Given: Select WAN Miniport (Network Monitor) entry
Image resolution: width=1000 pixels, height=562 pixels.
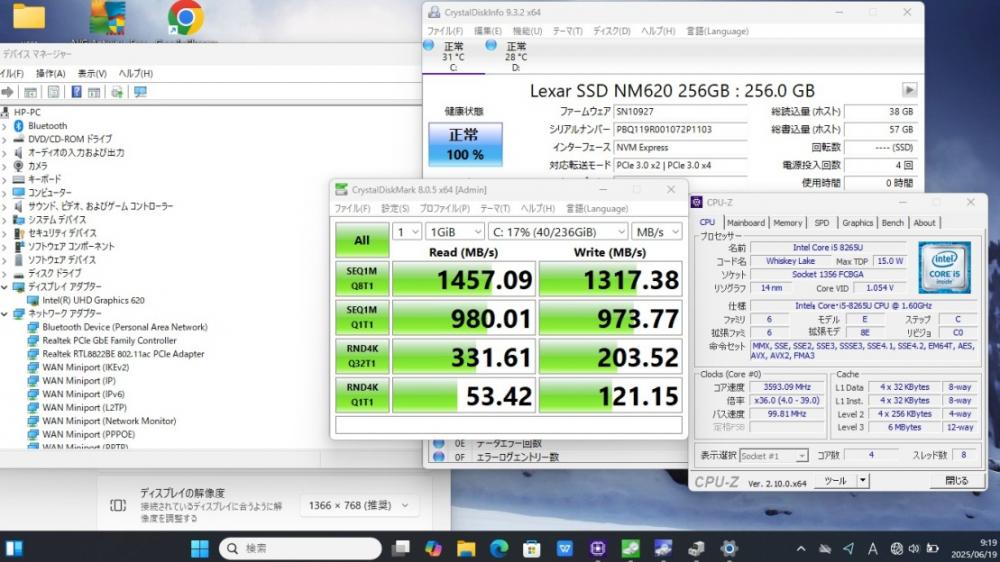Looking at the screenshot, I should [x=109, y=421].
